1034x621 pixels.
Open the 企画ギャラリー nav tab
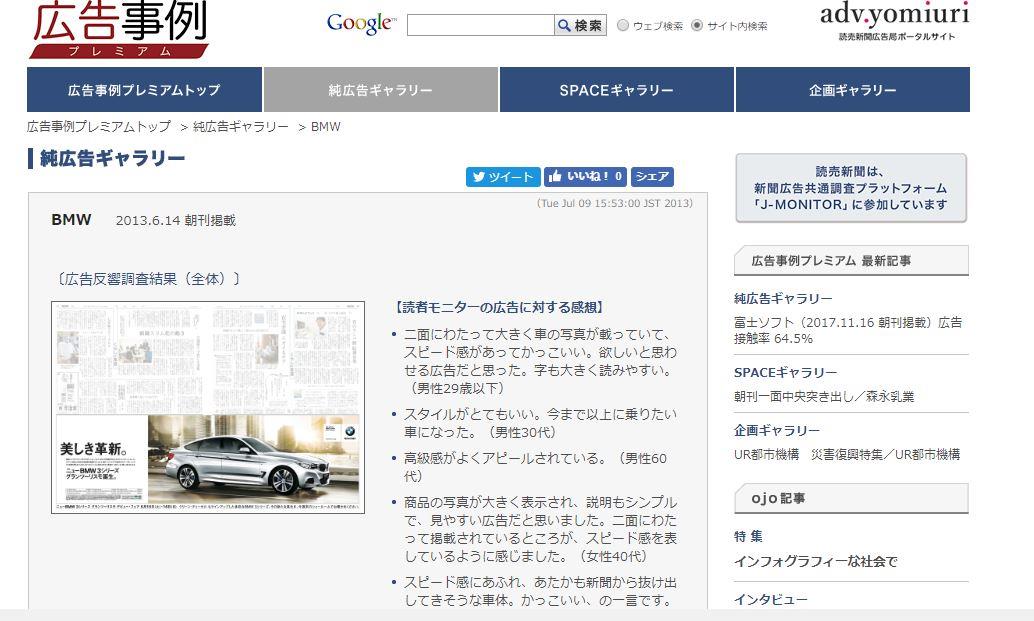853,90
